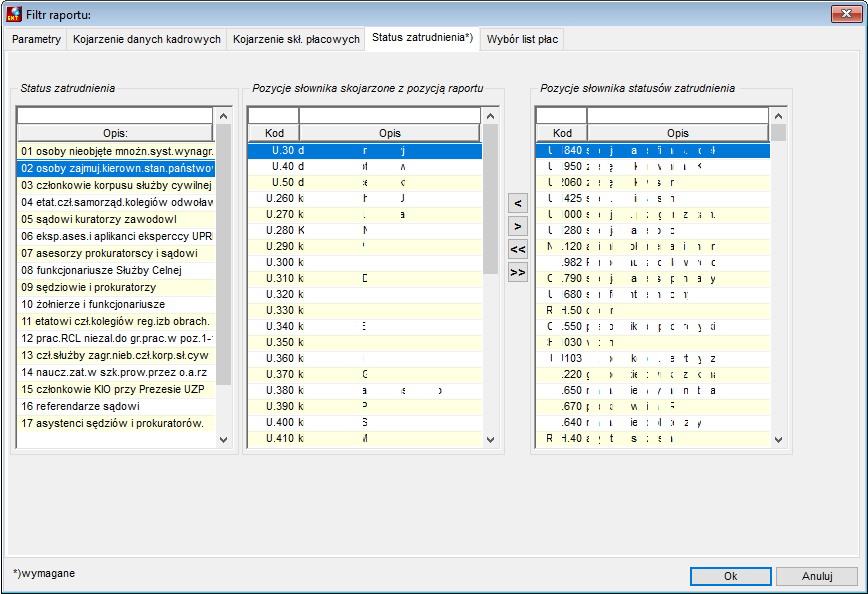Cancel with the Anuluj button
Image resolution: width=868 pixels, height=594 pixels.
tap(817, 576)
